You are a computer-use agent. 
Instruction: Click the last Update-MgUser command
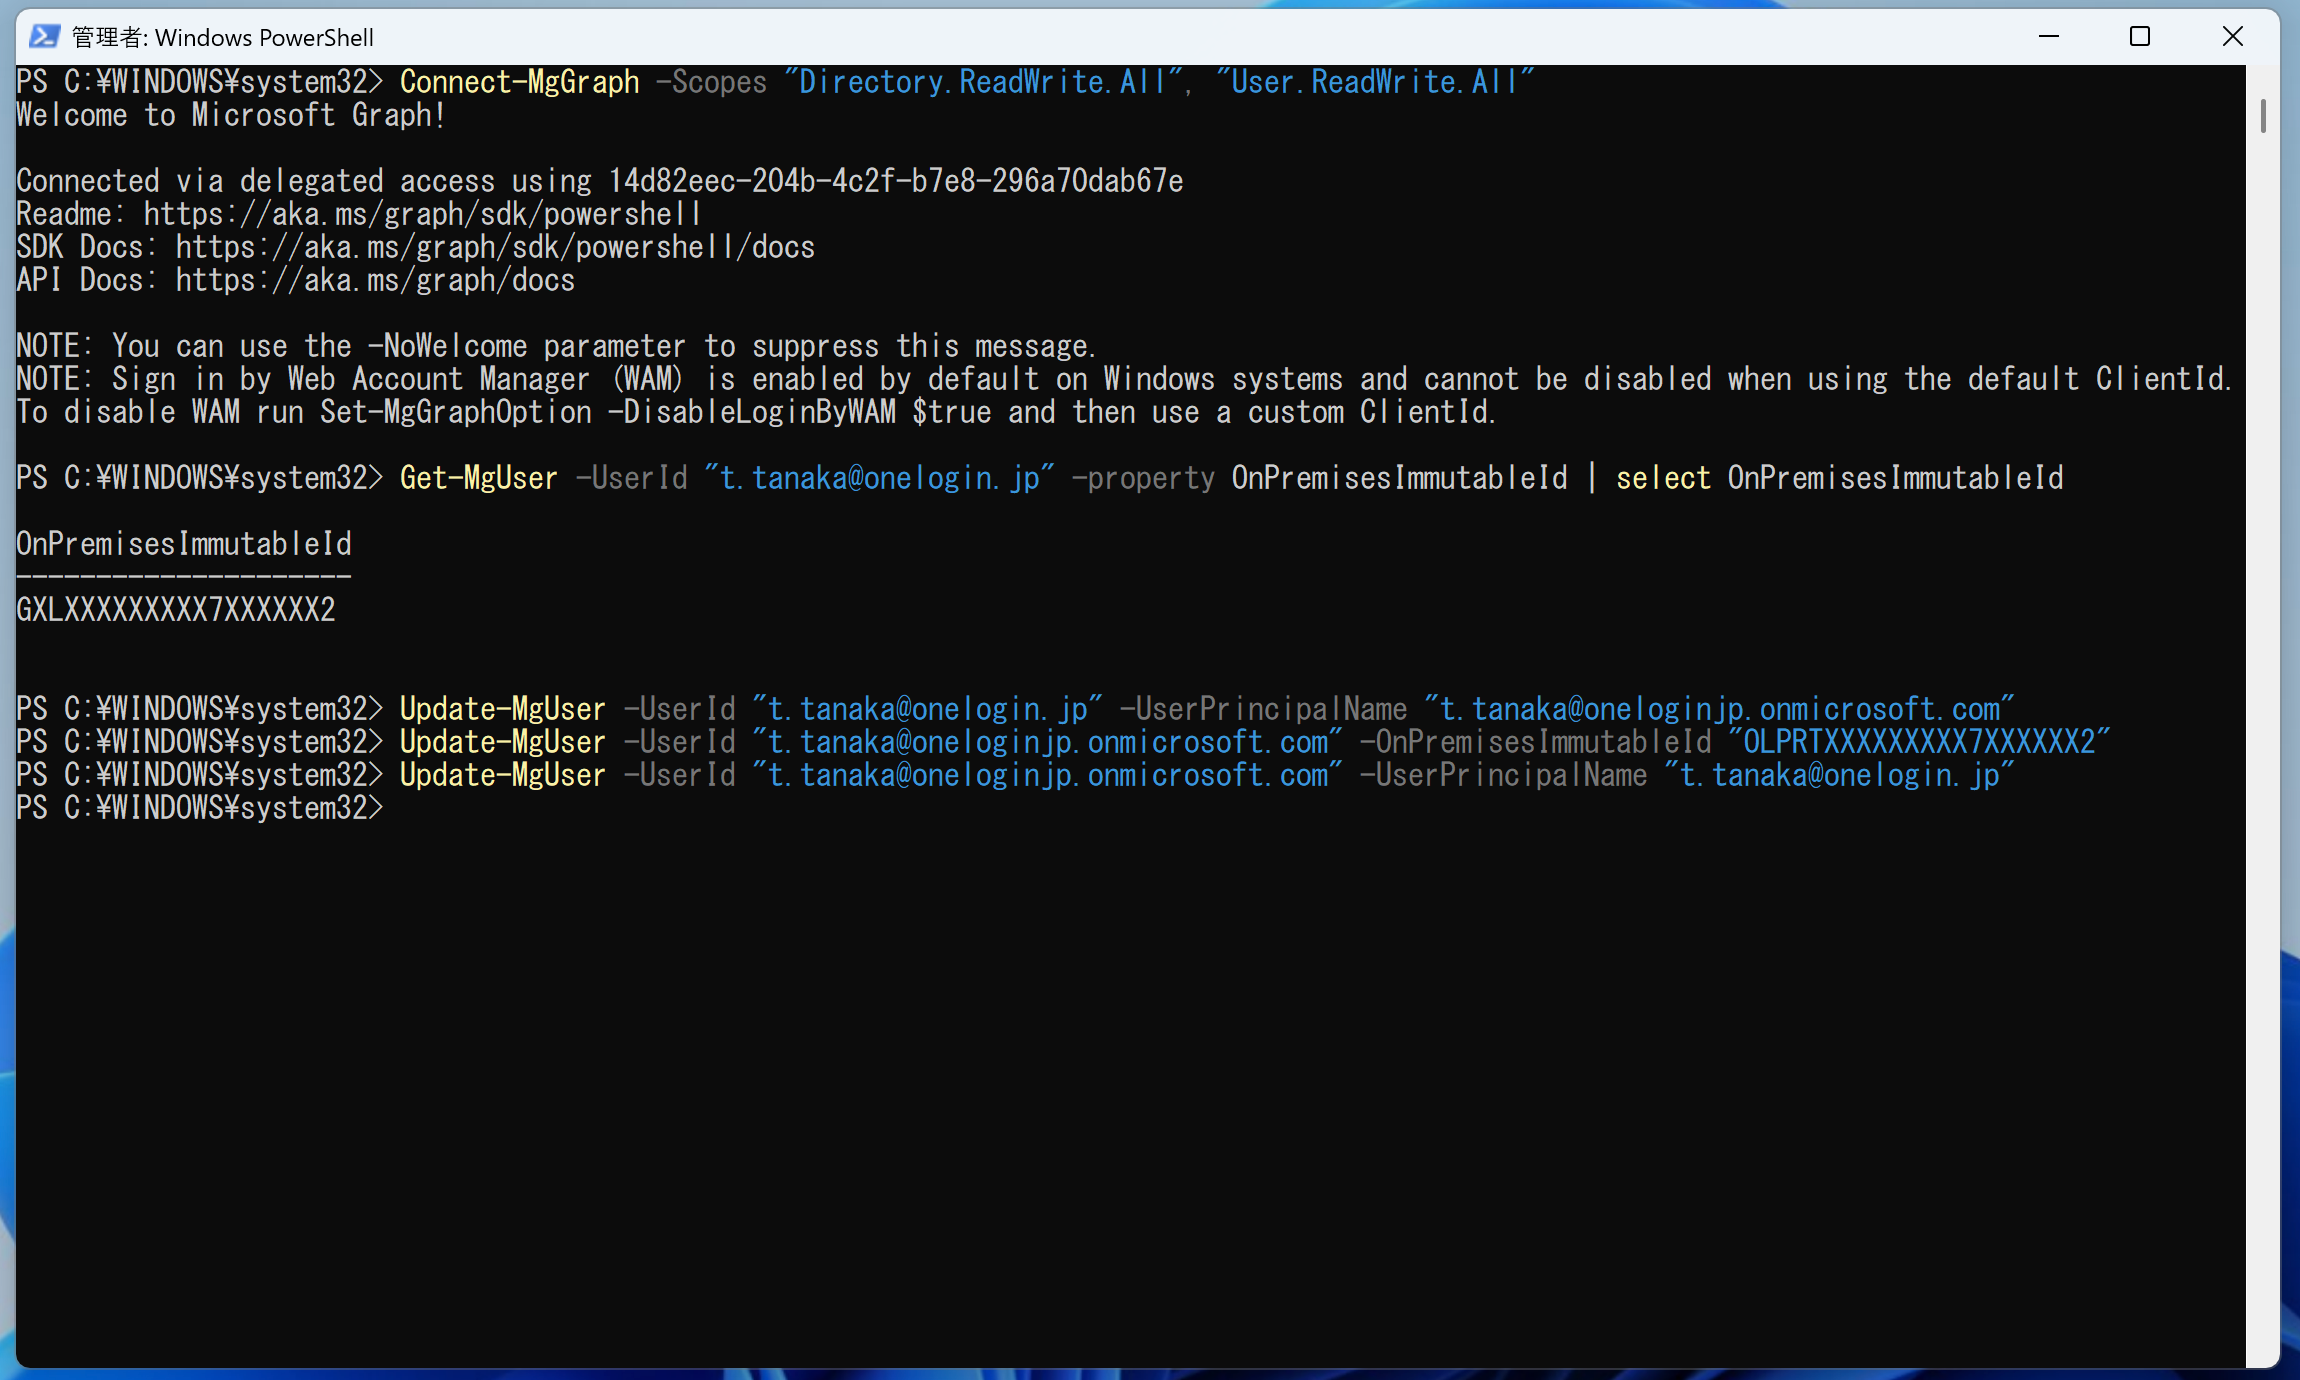click(503, 775)
